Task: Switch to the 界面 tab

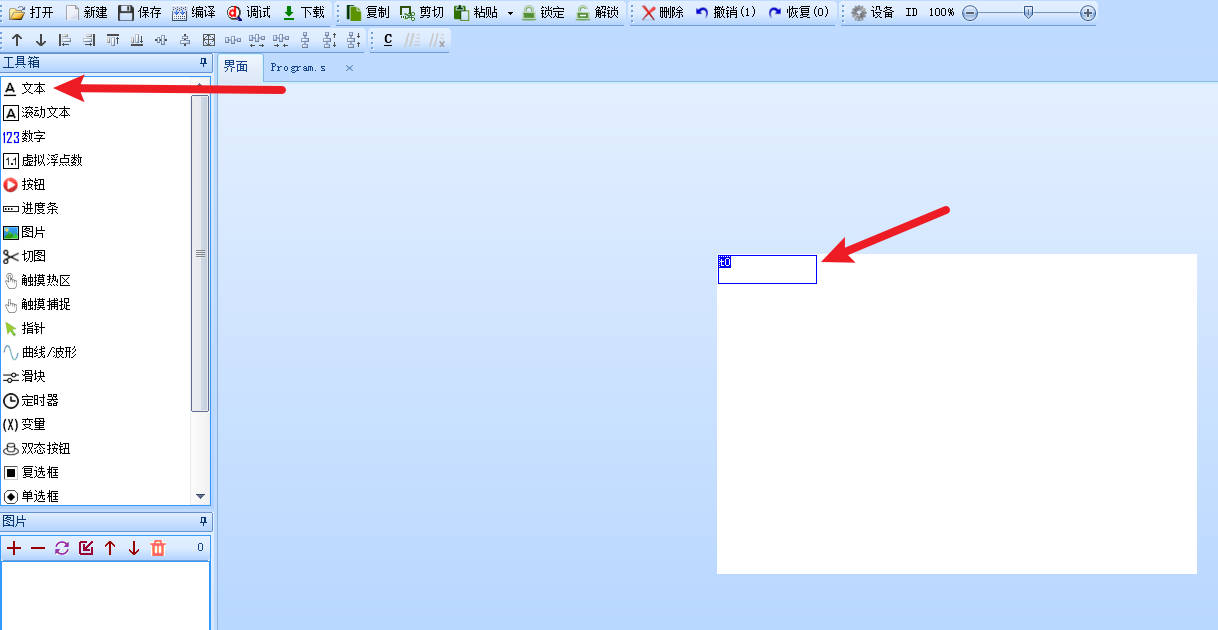Action: [236, 67]
